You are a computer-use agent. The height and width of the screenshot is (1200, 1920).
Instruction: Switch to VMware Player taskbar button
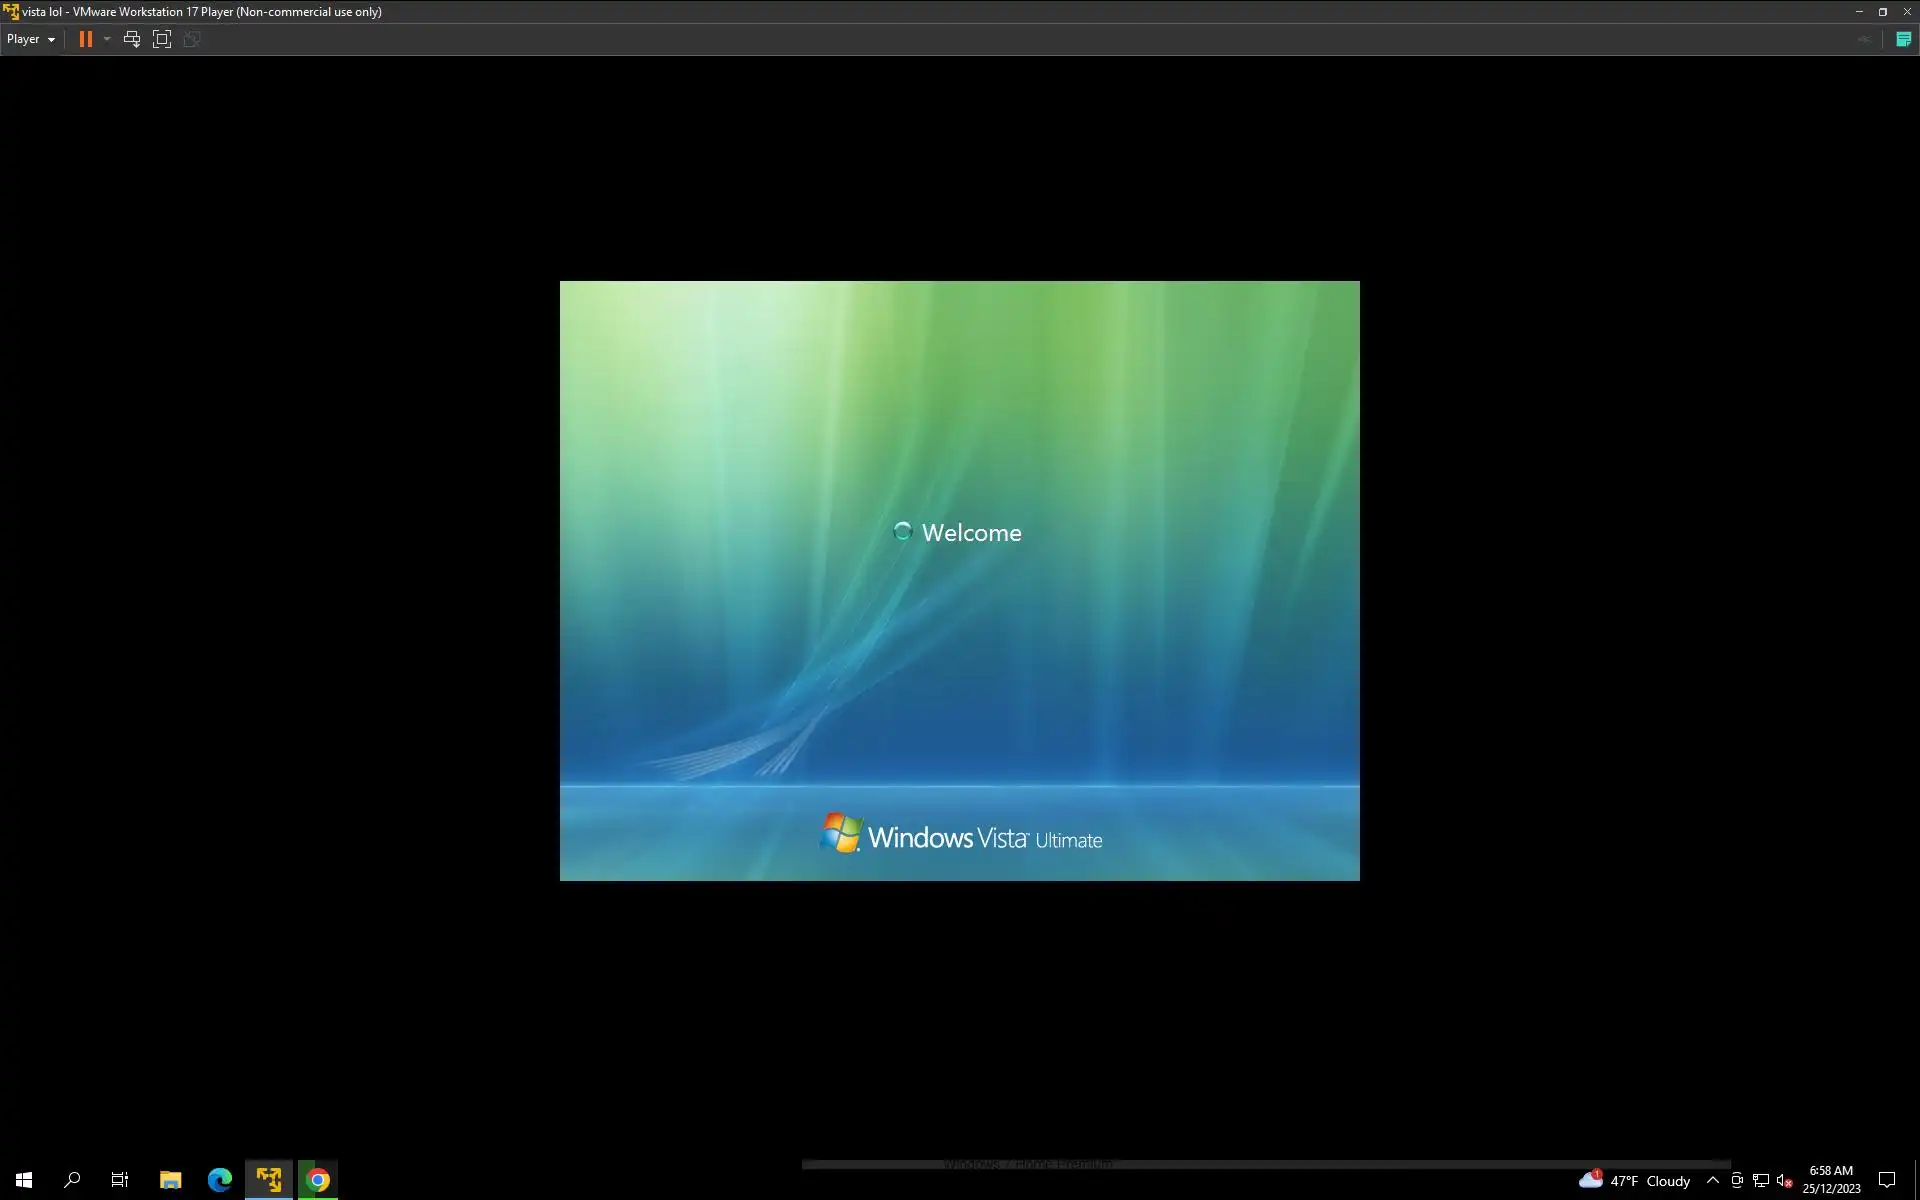click(269, 1180)
